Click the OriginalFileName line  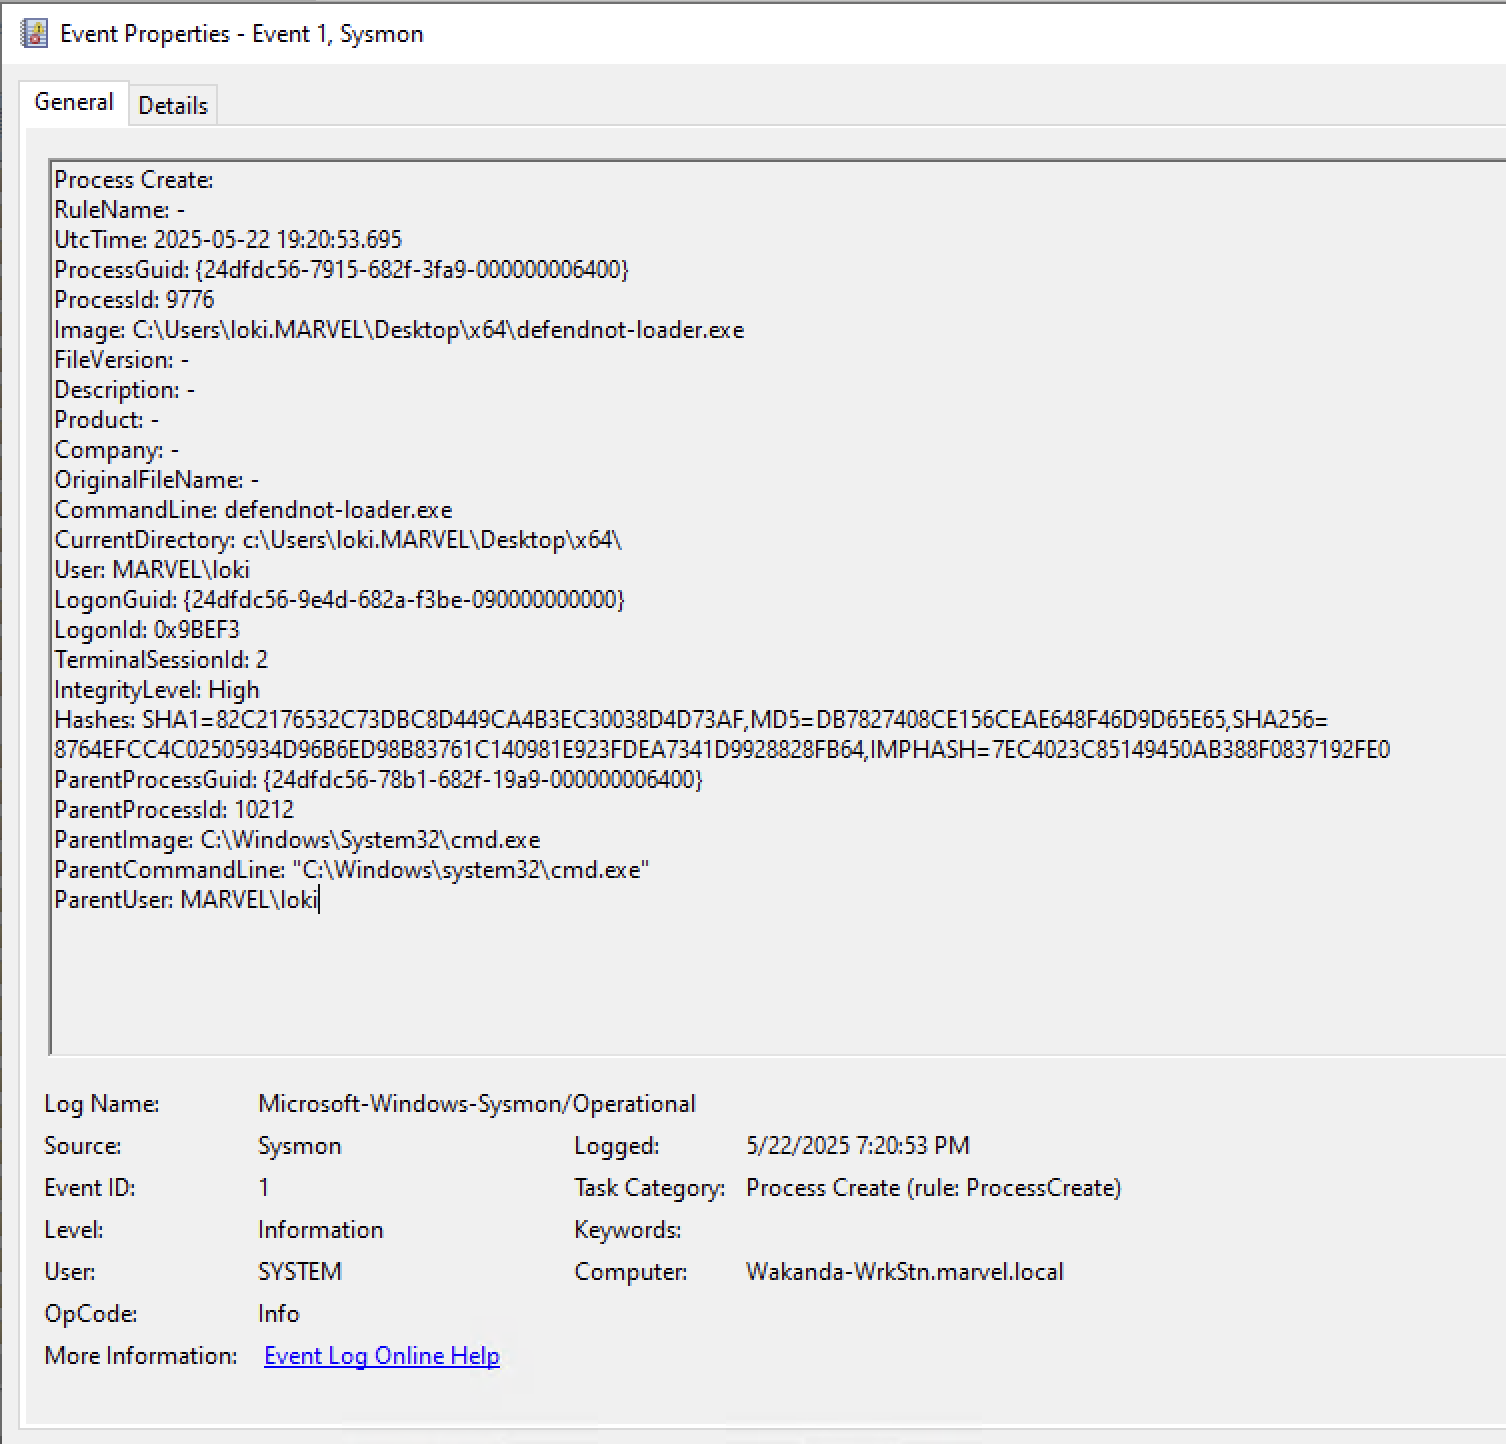156,479
